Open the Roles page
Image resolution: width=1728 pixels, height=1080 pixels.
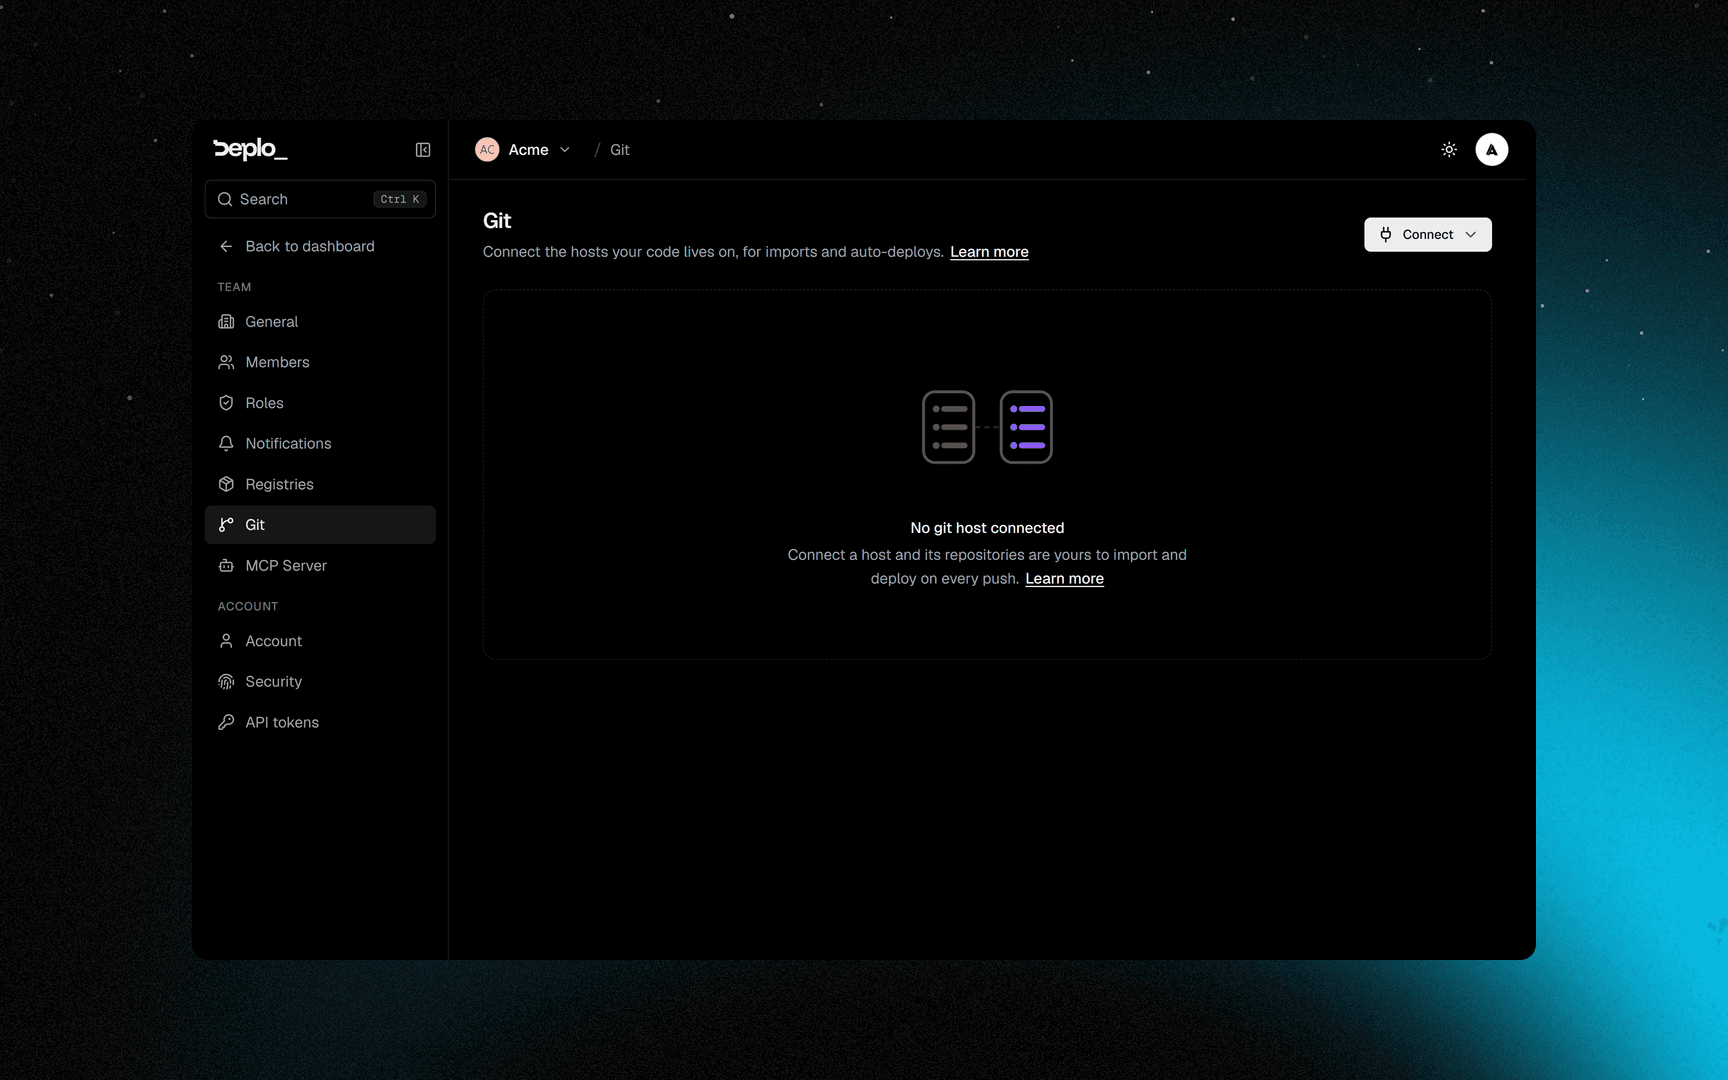click(x=320, y=403)
